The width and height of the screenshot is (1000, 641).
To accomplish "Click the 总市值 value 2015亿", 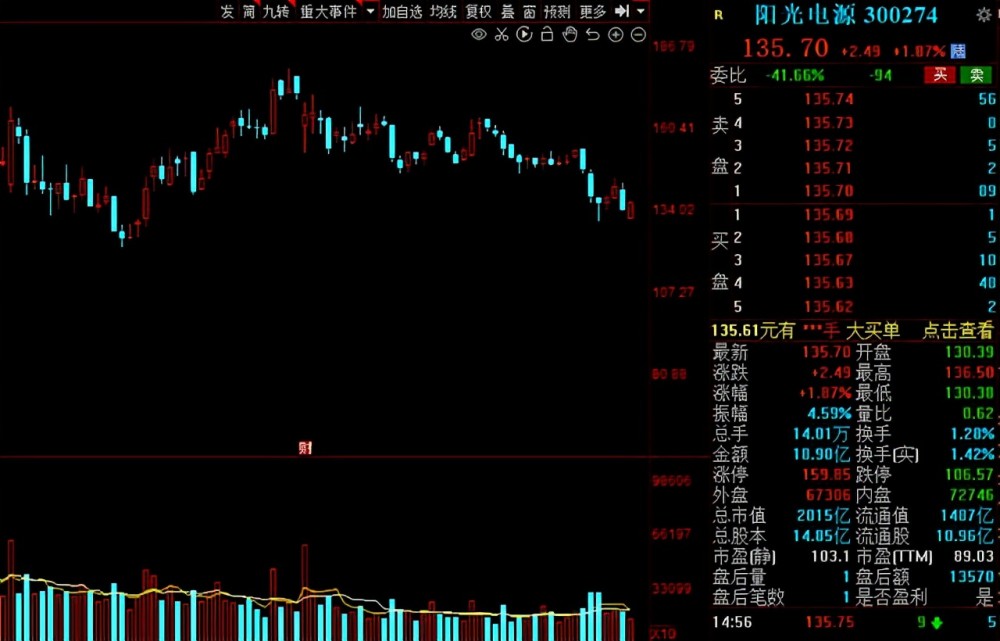I will [823, 515].
